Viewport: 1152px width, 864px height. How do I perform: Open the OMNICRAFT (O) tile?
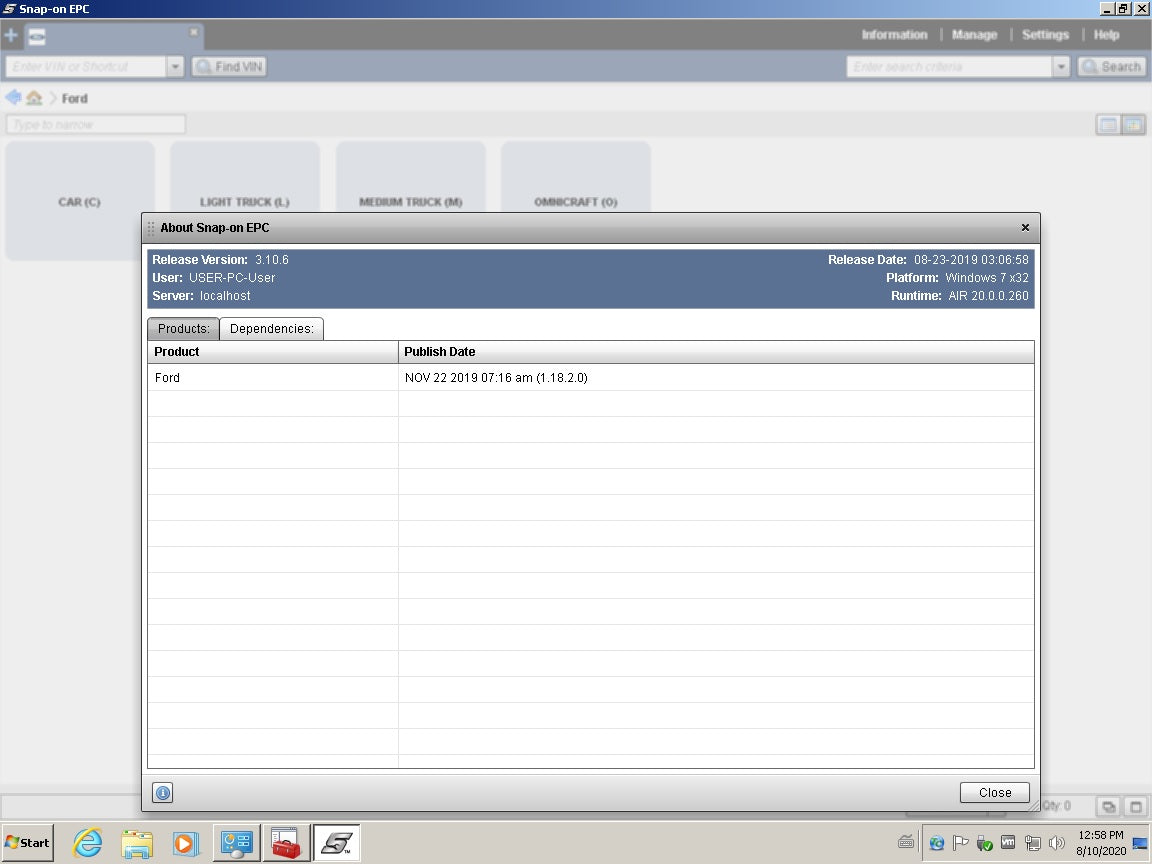point(575,177)
